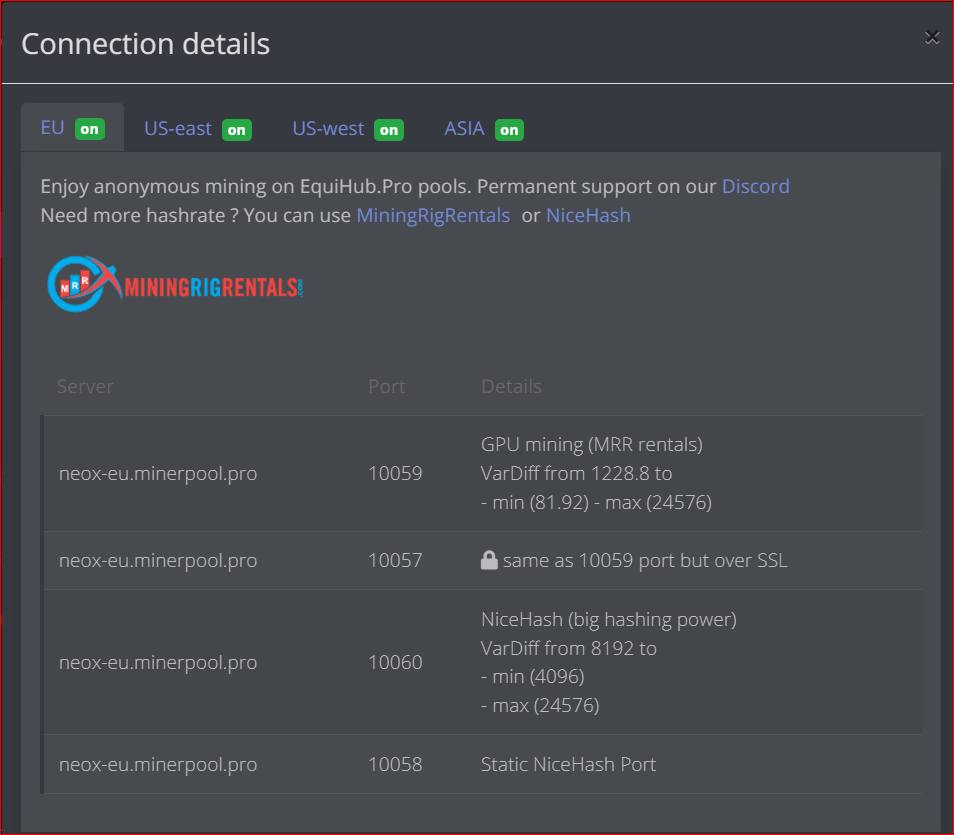
Task: Click the green 'on' badge next to EU
Action: [89, 129]
